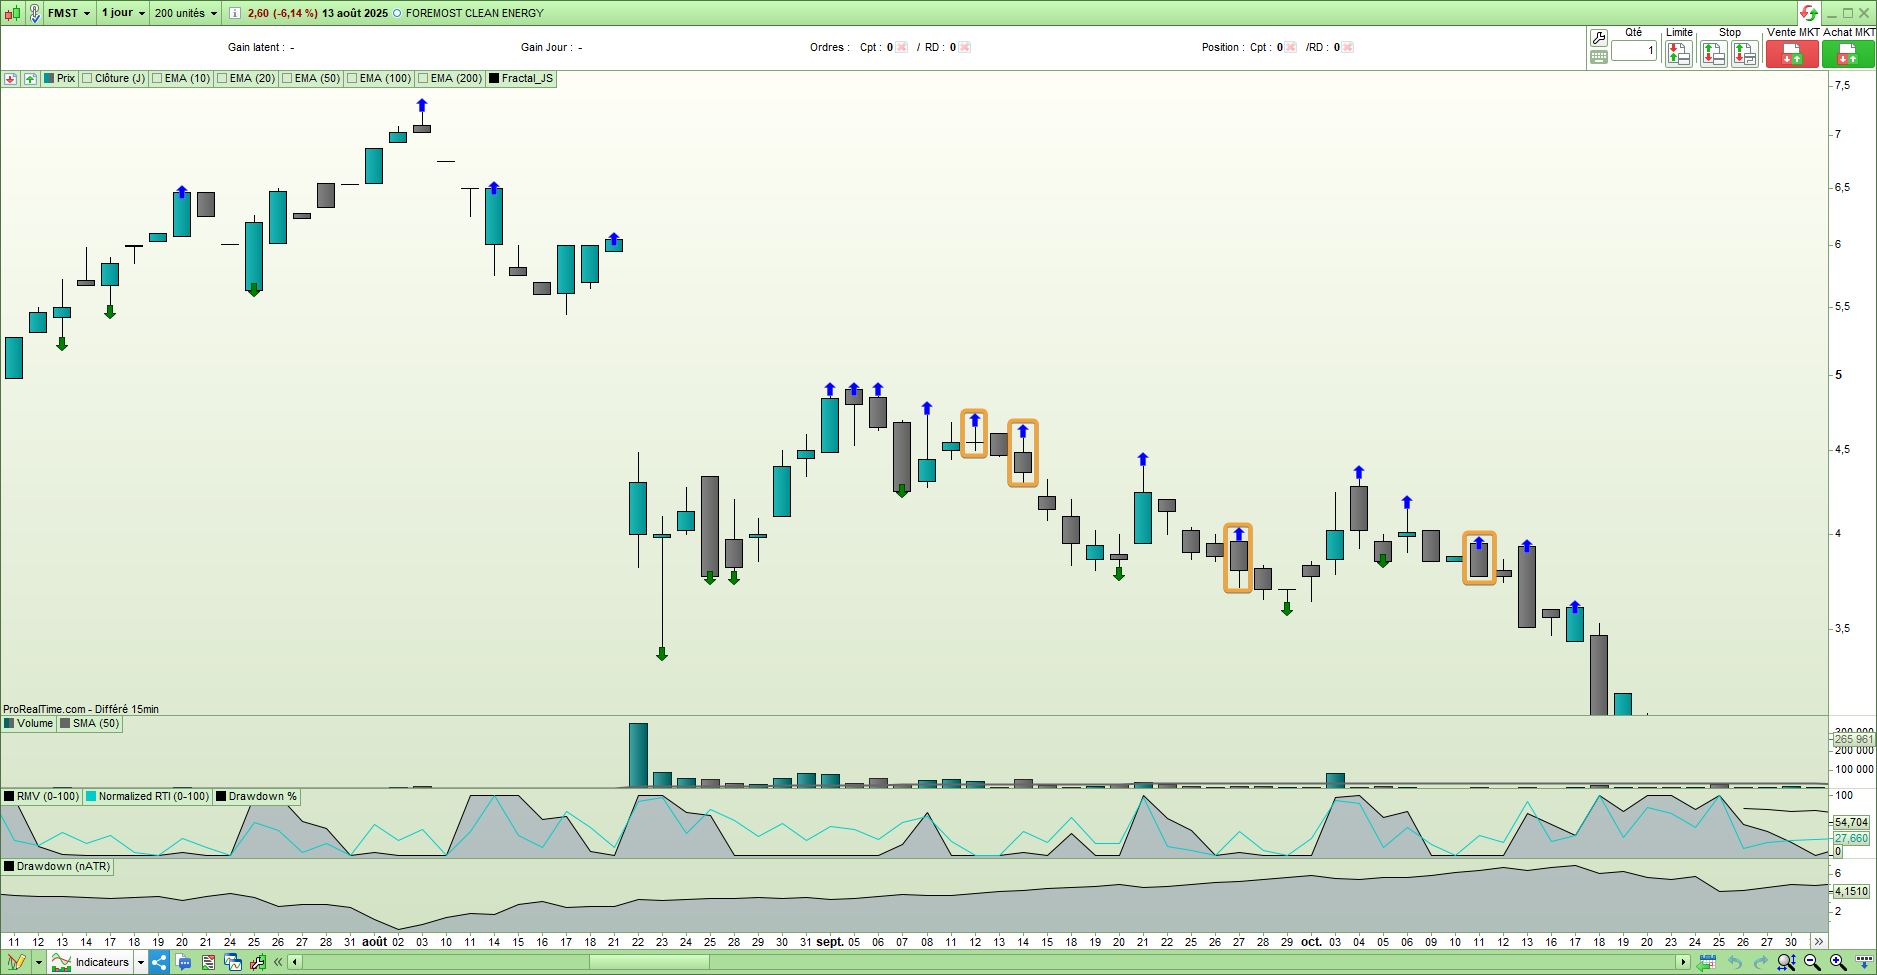Click the dotted grid options icon
The width and height of the screenshot is (1877, 975).
1864,962
